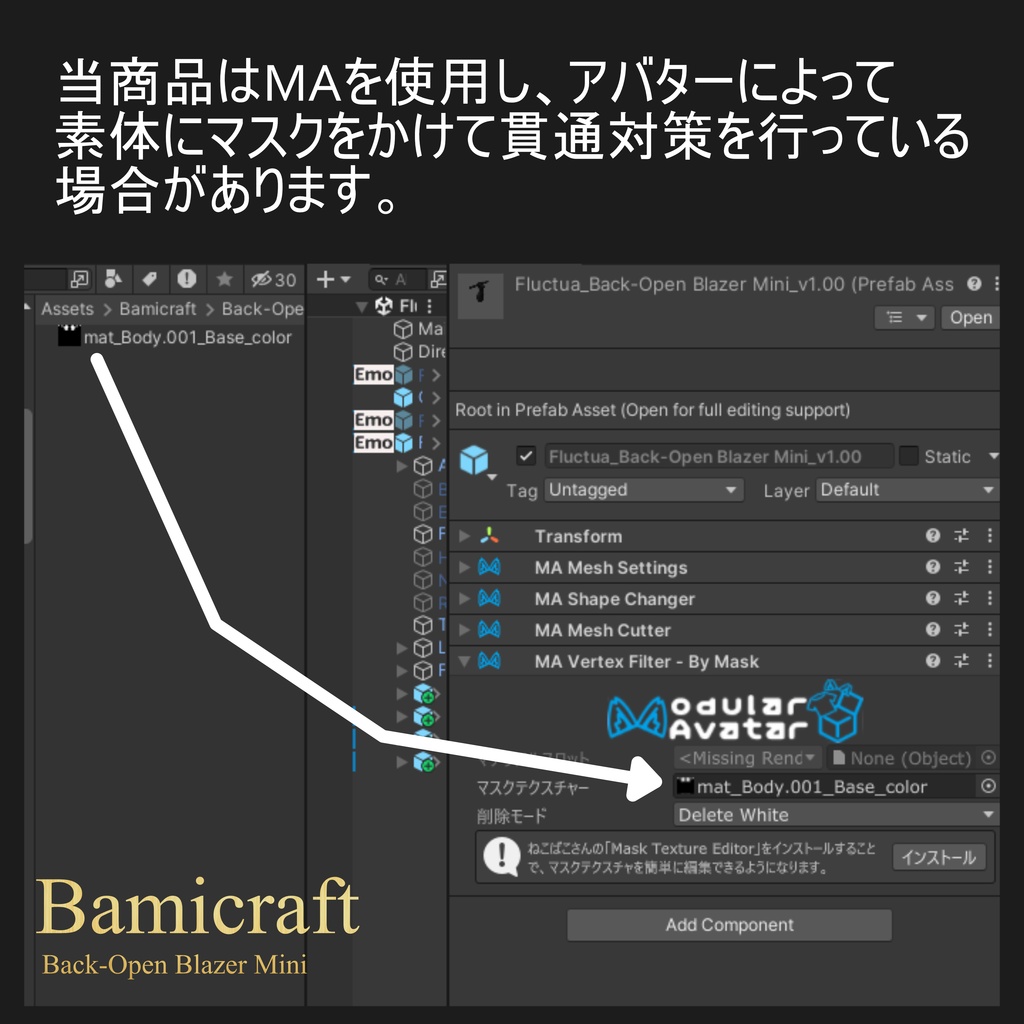Toggle scene visibility showing 30 hidden items
Image resolution: width=1024 pixels, height=1024 pixels.
click(x=261, y=279)
